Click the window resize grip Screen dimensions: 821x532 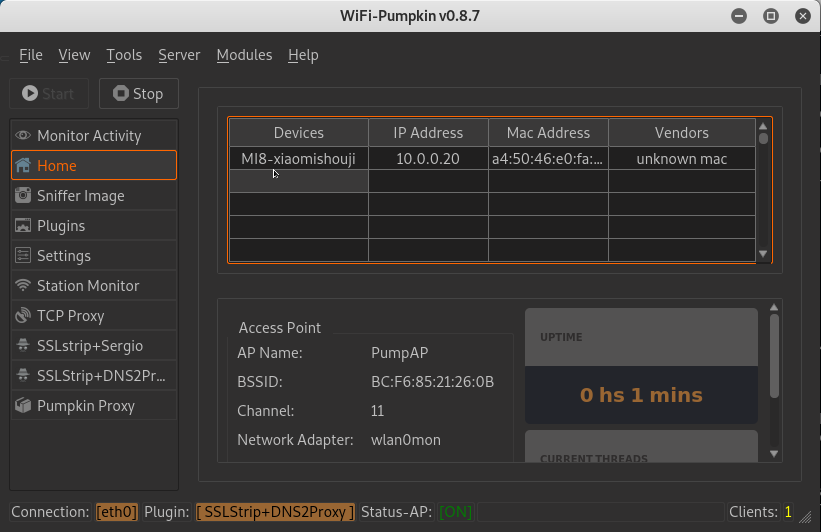point(806,517)
